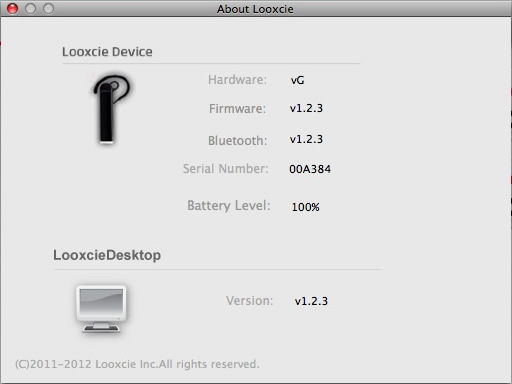Click the Looxcie headset device icon
This screenshot has height=384, width=512.
pyautogui.click(x=112, y=110)
